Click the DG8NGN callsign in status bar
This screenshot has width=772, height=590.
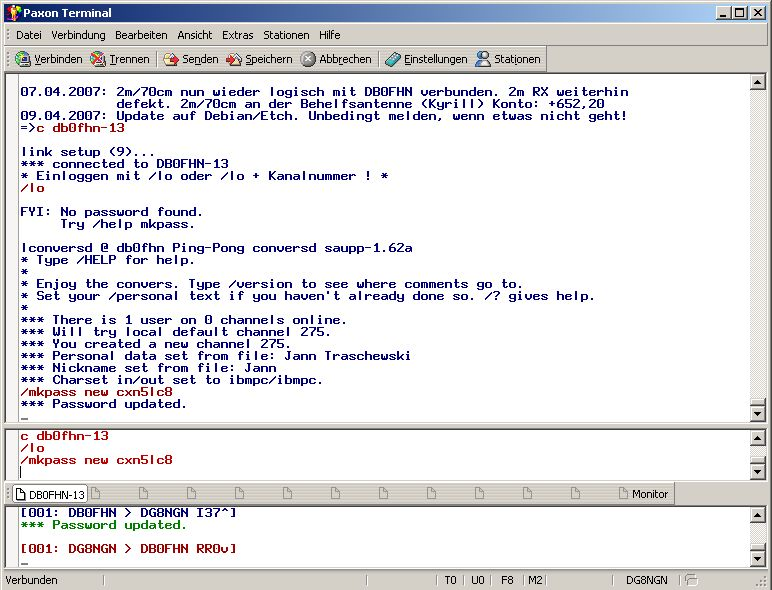point(646,580)
